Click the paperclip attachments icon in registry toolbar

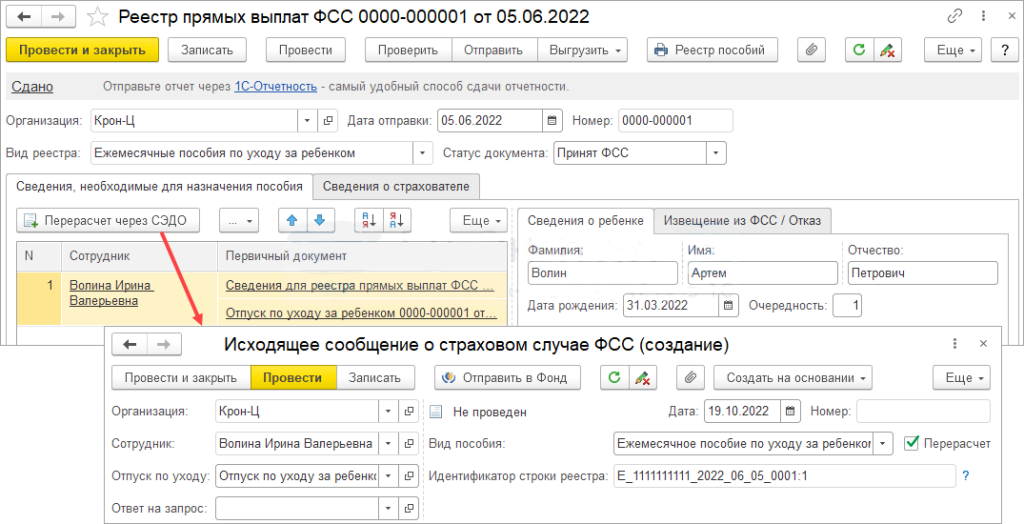pos(811,50)
